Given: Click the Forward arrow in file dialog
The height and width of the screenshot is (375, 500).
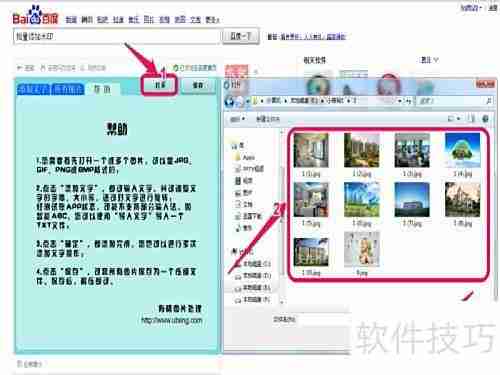Looking at the screenshot, I should pyautogui.click(x=240, y=101).
